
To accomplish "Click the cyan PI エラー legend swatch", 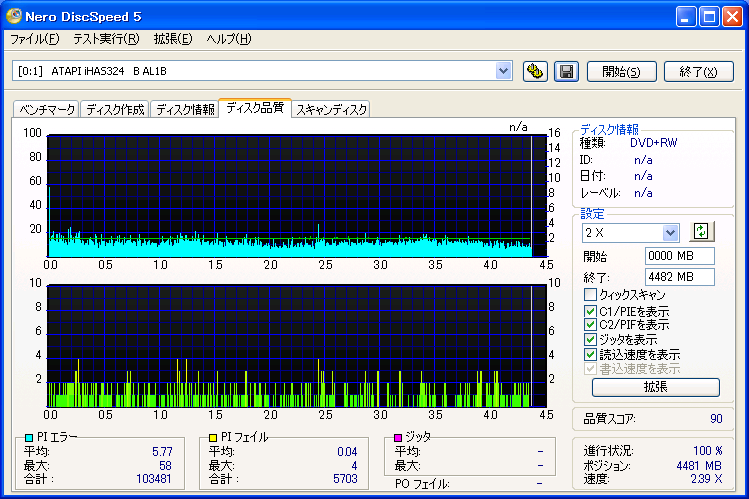I will (x=28, y=437).
